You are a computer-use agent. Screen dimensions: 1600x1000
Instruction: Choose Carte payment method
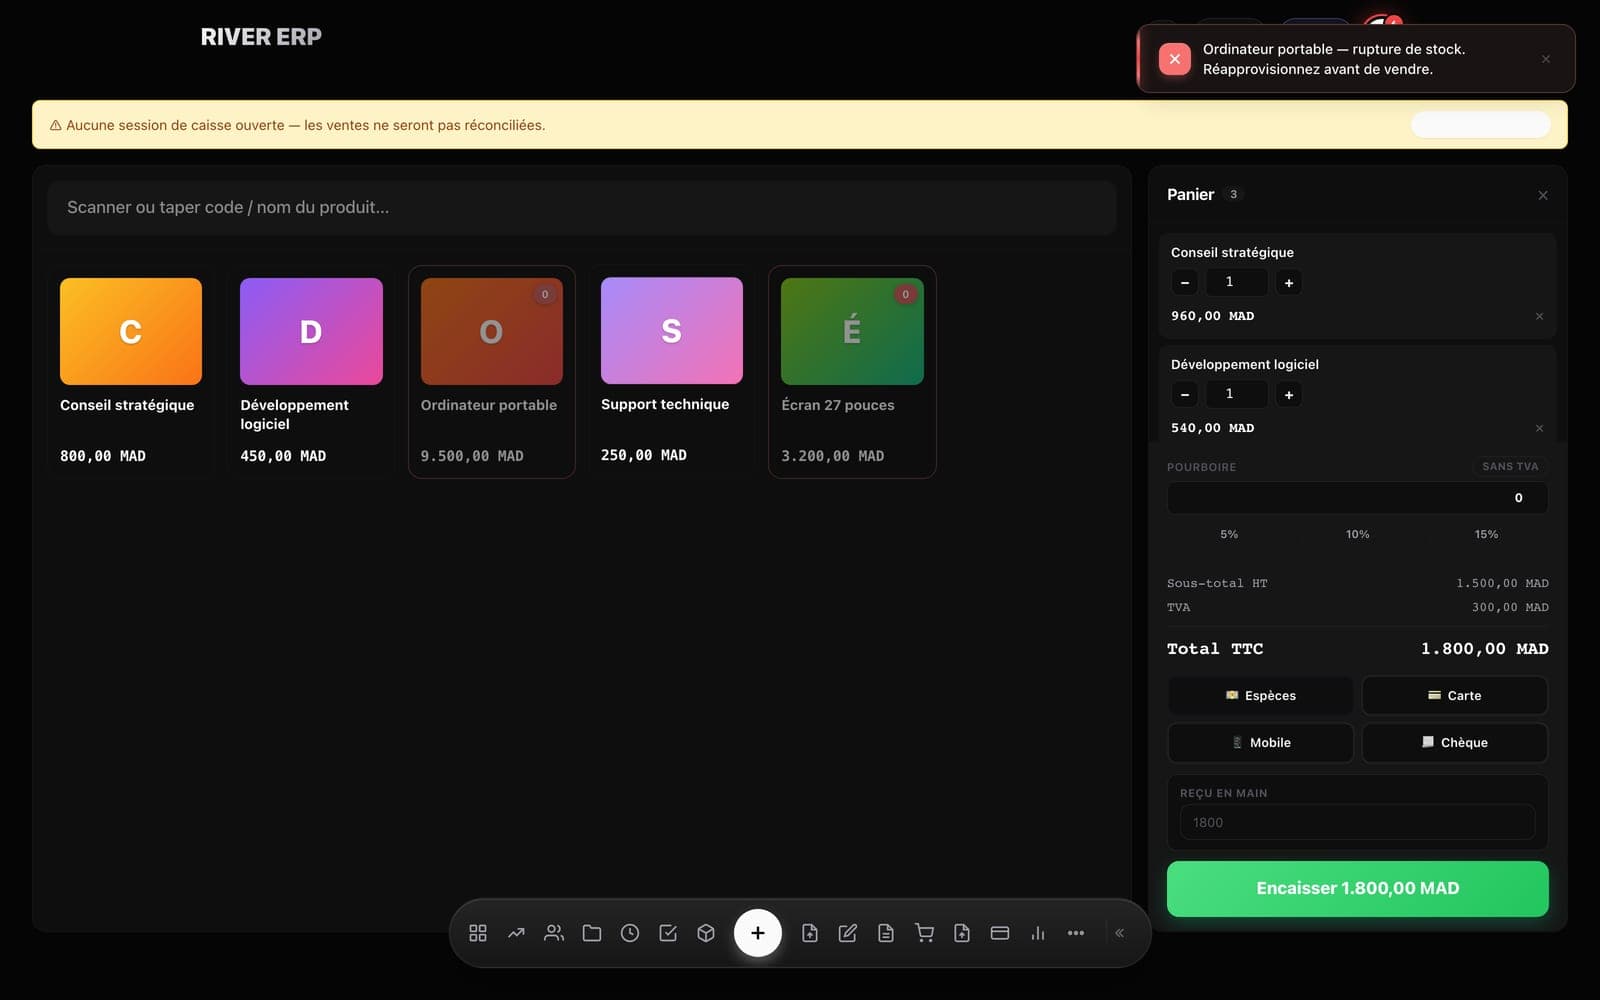point(1455,695)
